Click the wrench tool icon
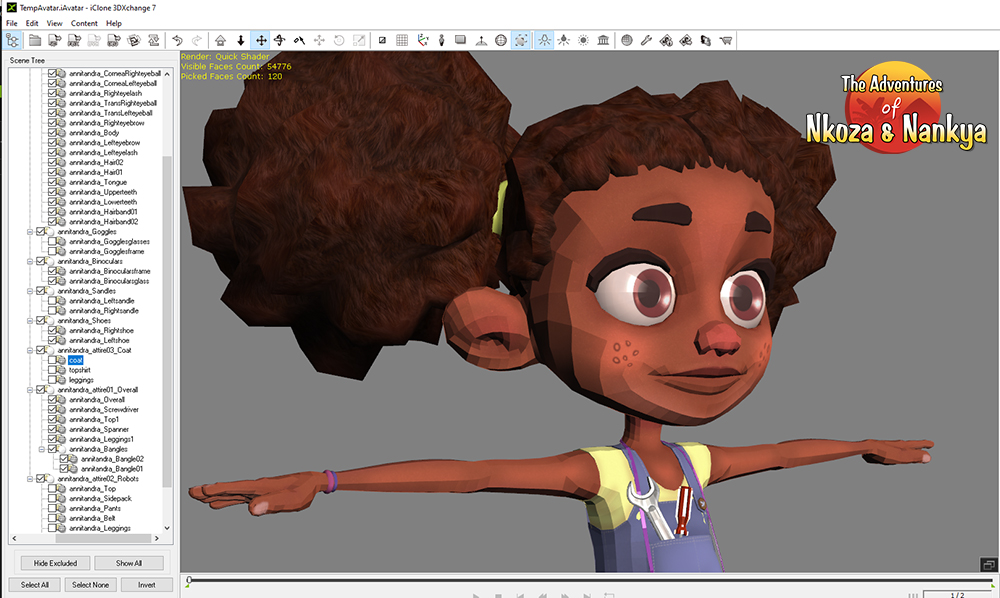Image resolution: width=1000 pixels, height=598 pixels. click(x=647, y=40)
